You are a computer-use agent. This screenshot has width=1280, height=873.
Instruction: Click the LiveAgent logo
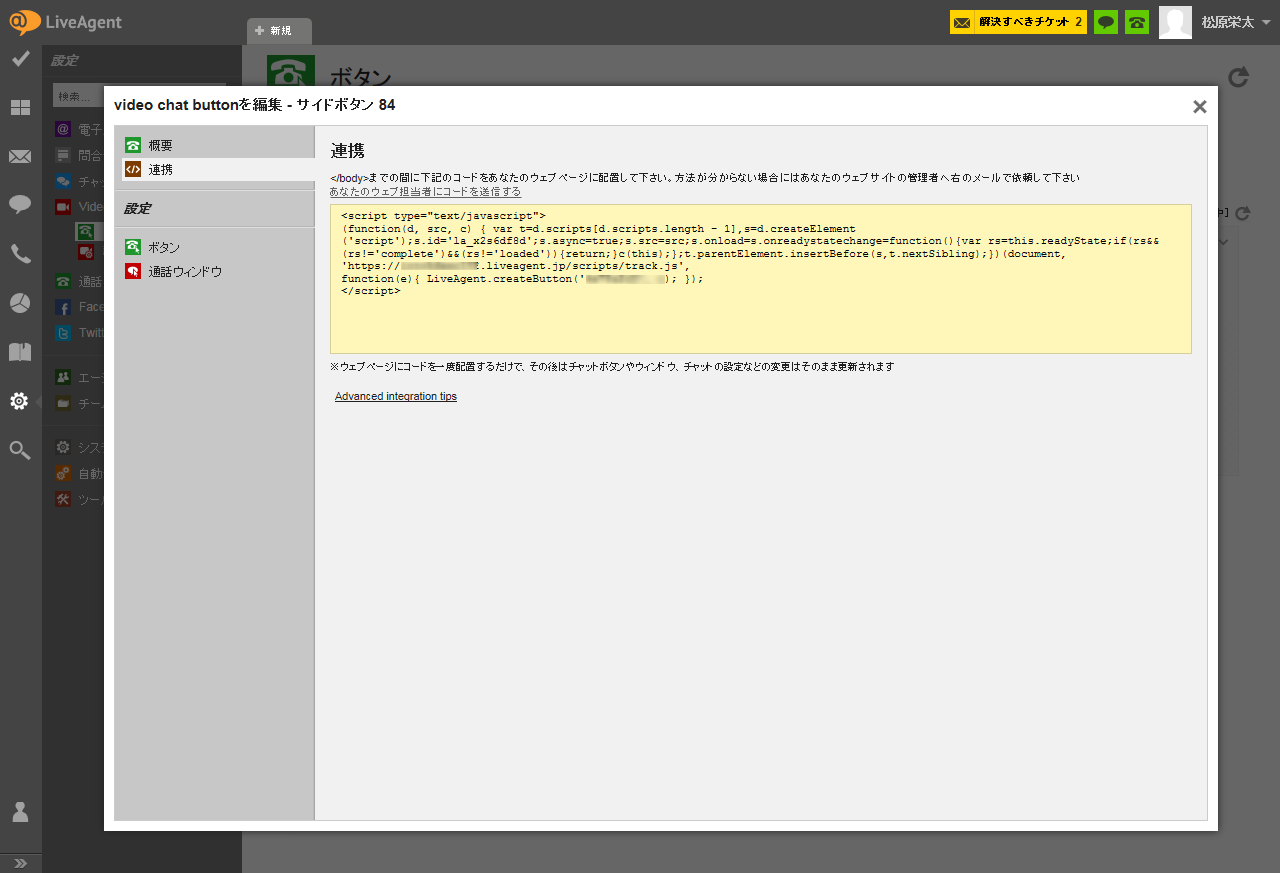click(66, 22)
